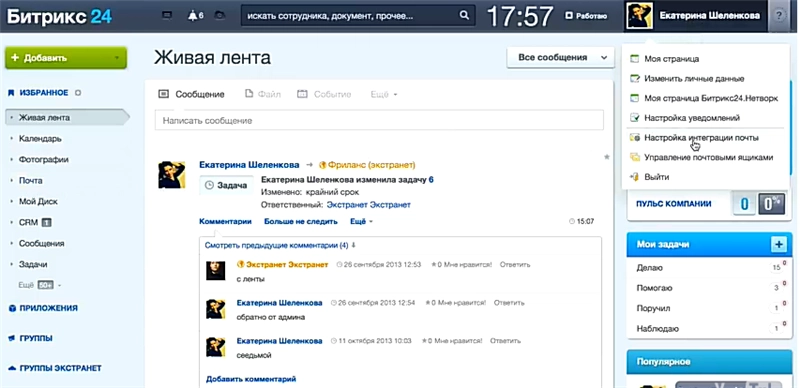Open task number 6 link
800x388 pixels.
[431, 180]
